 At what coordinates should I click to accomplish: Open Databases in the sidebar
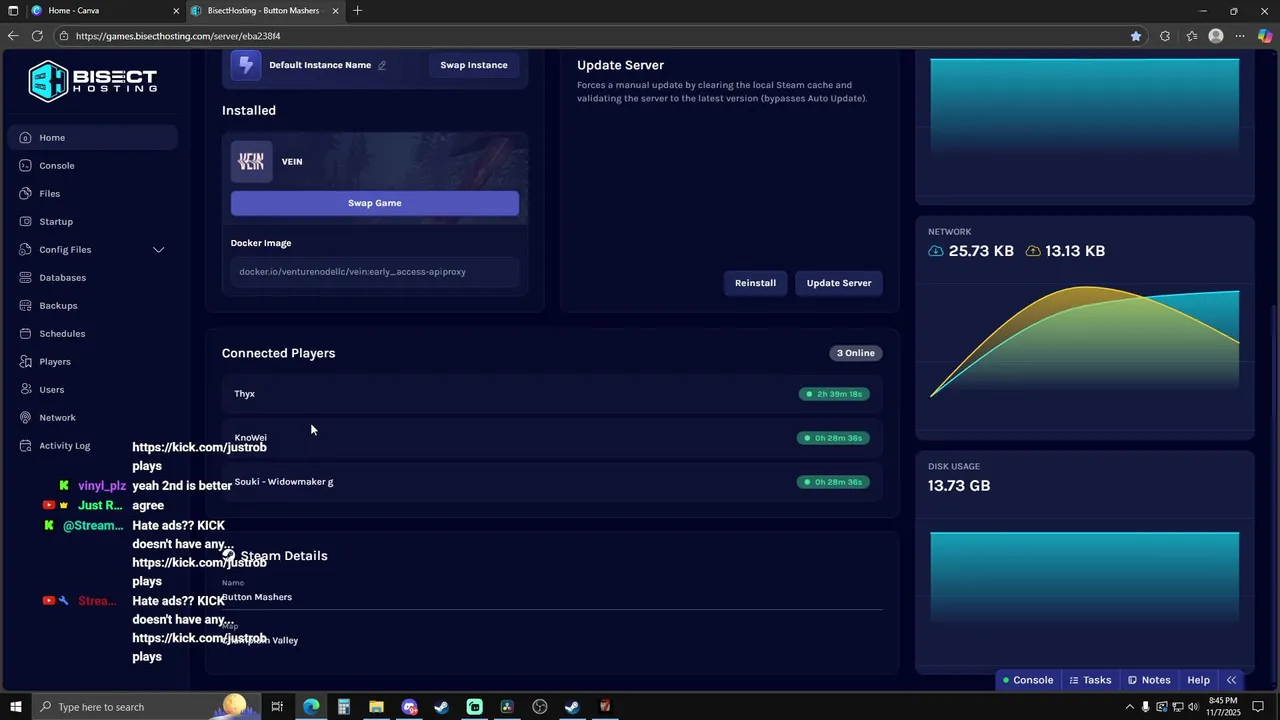93,277
